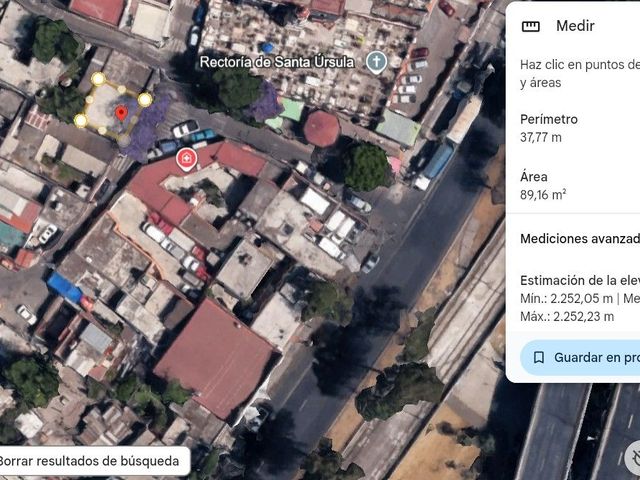Viewport: 640px width, 480px height.
Task: Click the Área label
Action: [533, 177]
